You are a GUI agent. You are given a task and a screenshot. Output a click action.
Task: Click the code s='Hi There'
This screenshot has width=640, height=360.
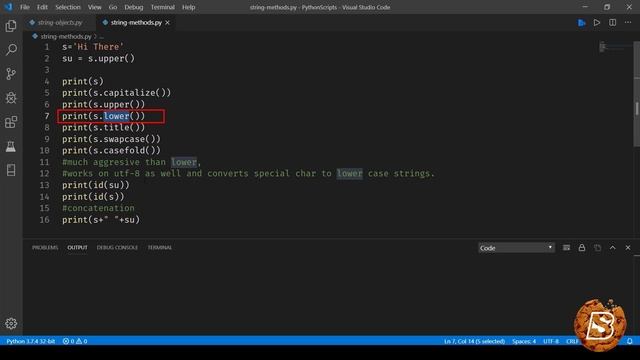click(x=93, y=47)
